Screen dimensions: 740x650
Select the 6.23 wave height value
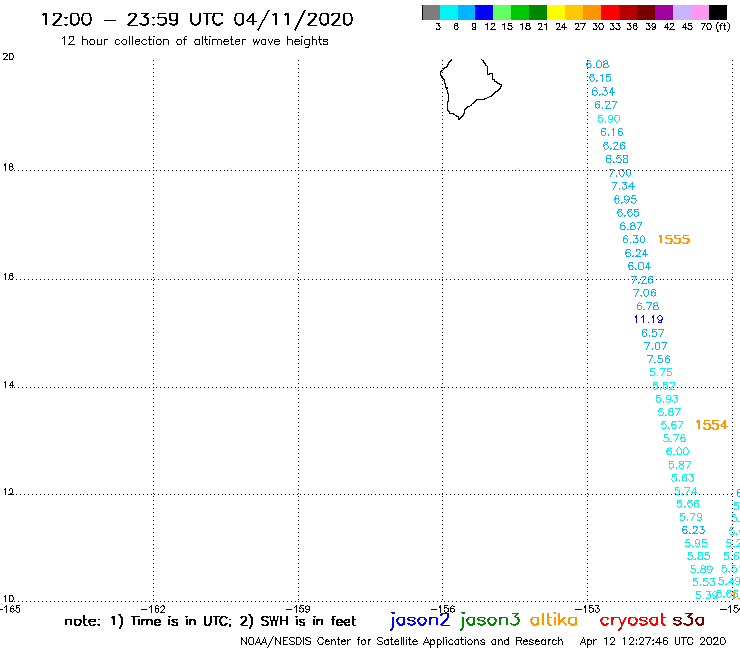693,531
